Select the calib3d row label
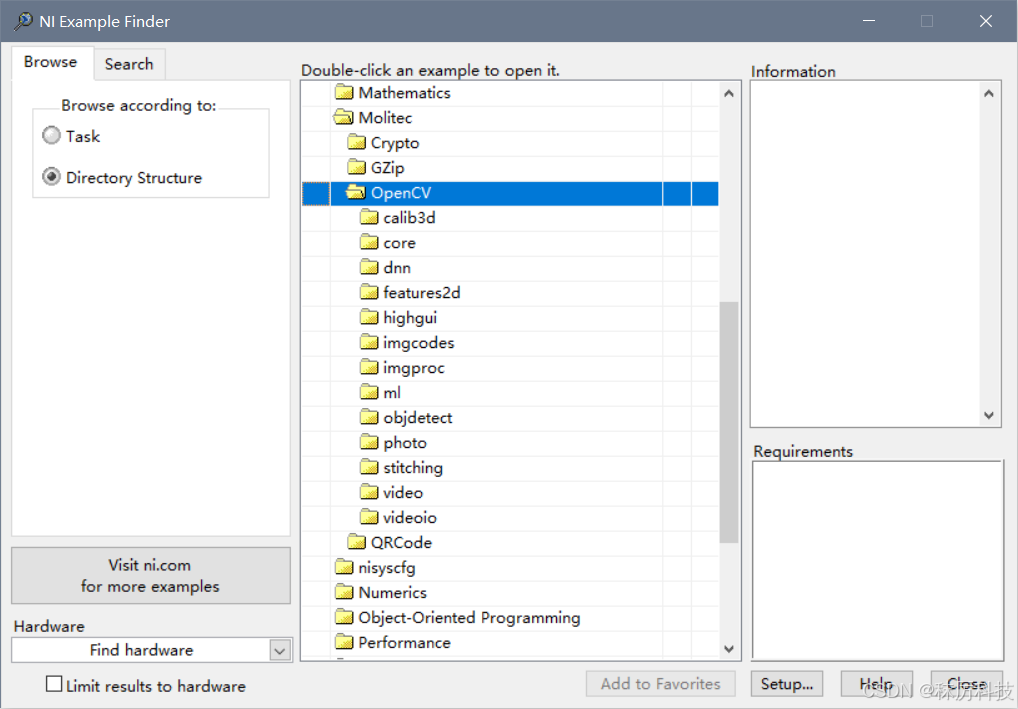Image resolution: width=1018 pixels, height=709 pixels. 409,218
